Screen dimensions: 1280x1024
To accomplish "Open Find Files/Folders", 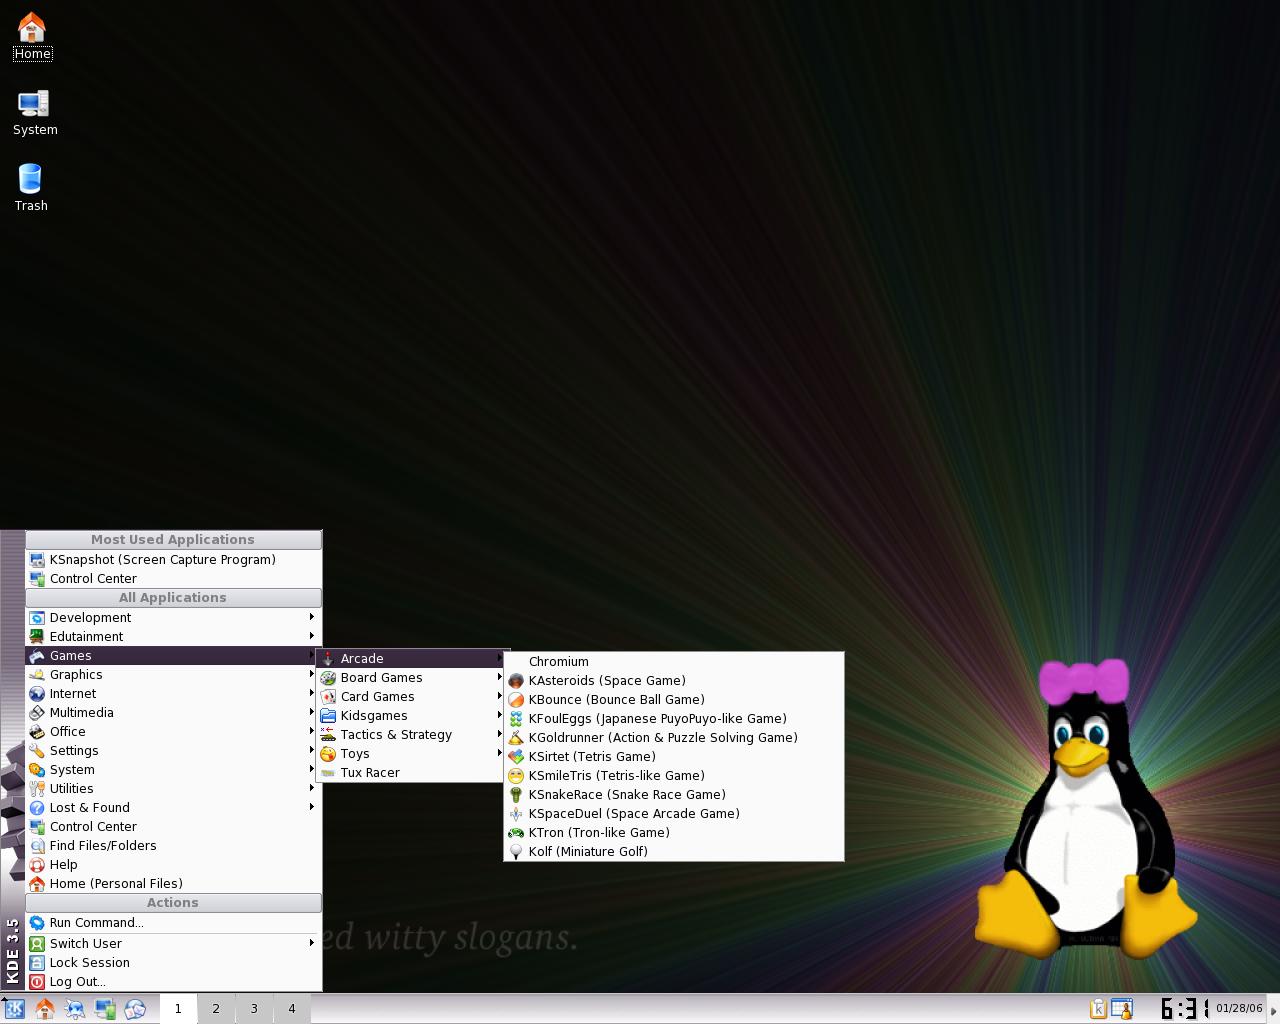I will (173, 846).
